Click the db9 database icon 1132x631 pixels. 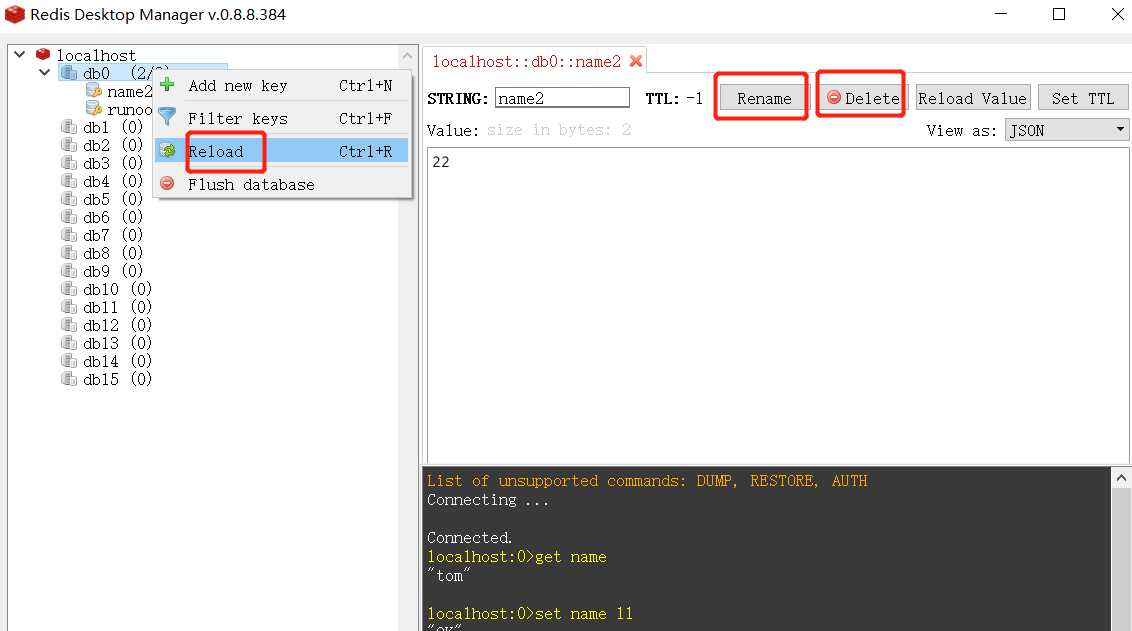click(69, 271)
